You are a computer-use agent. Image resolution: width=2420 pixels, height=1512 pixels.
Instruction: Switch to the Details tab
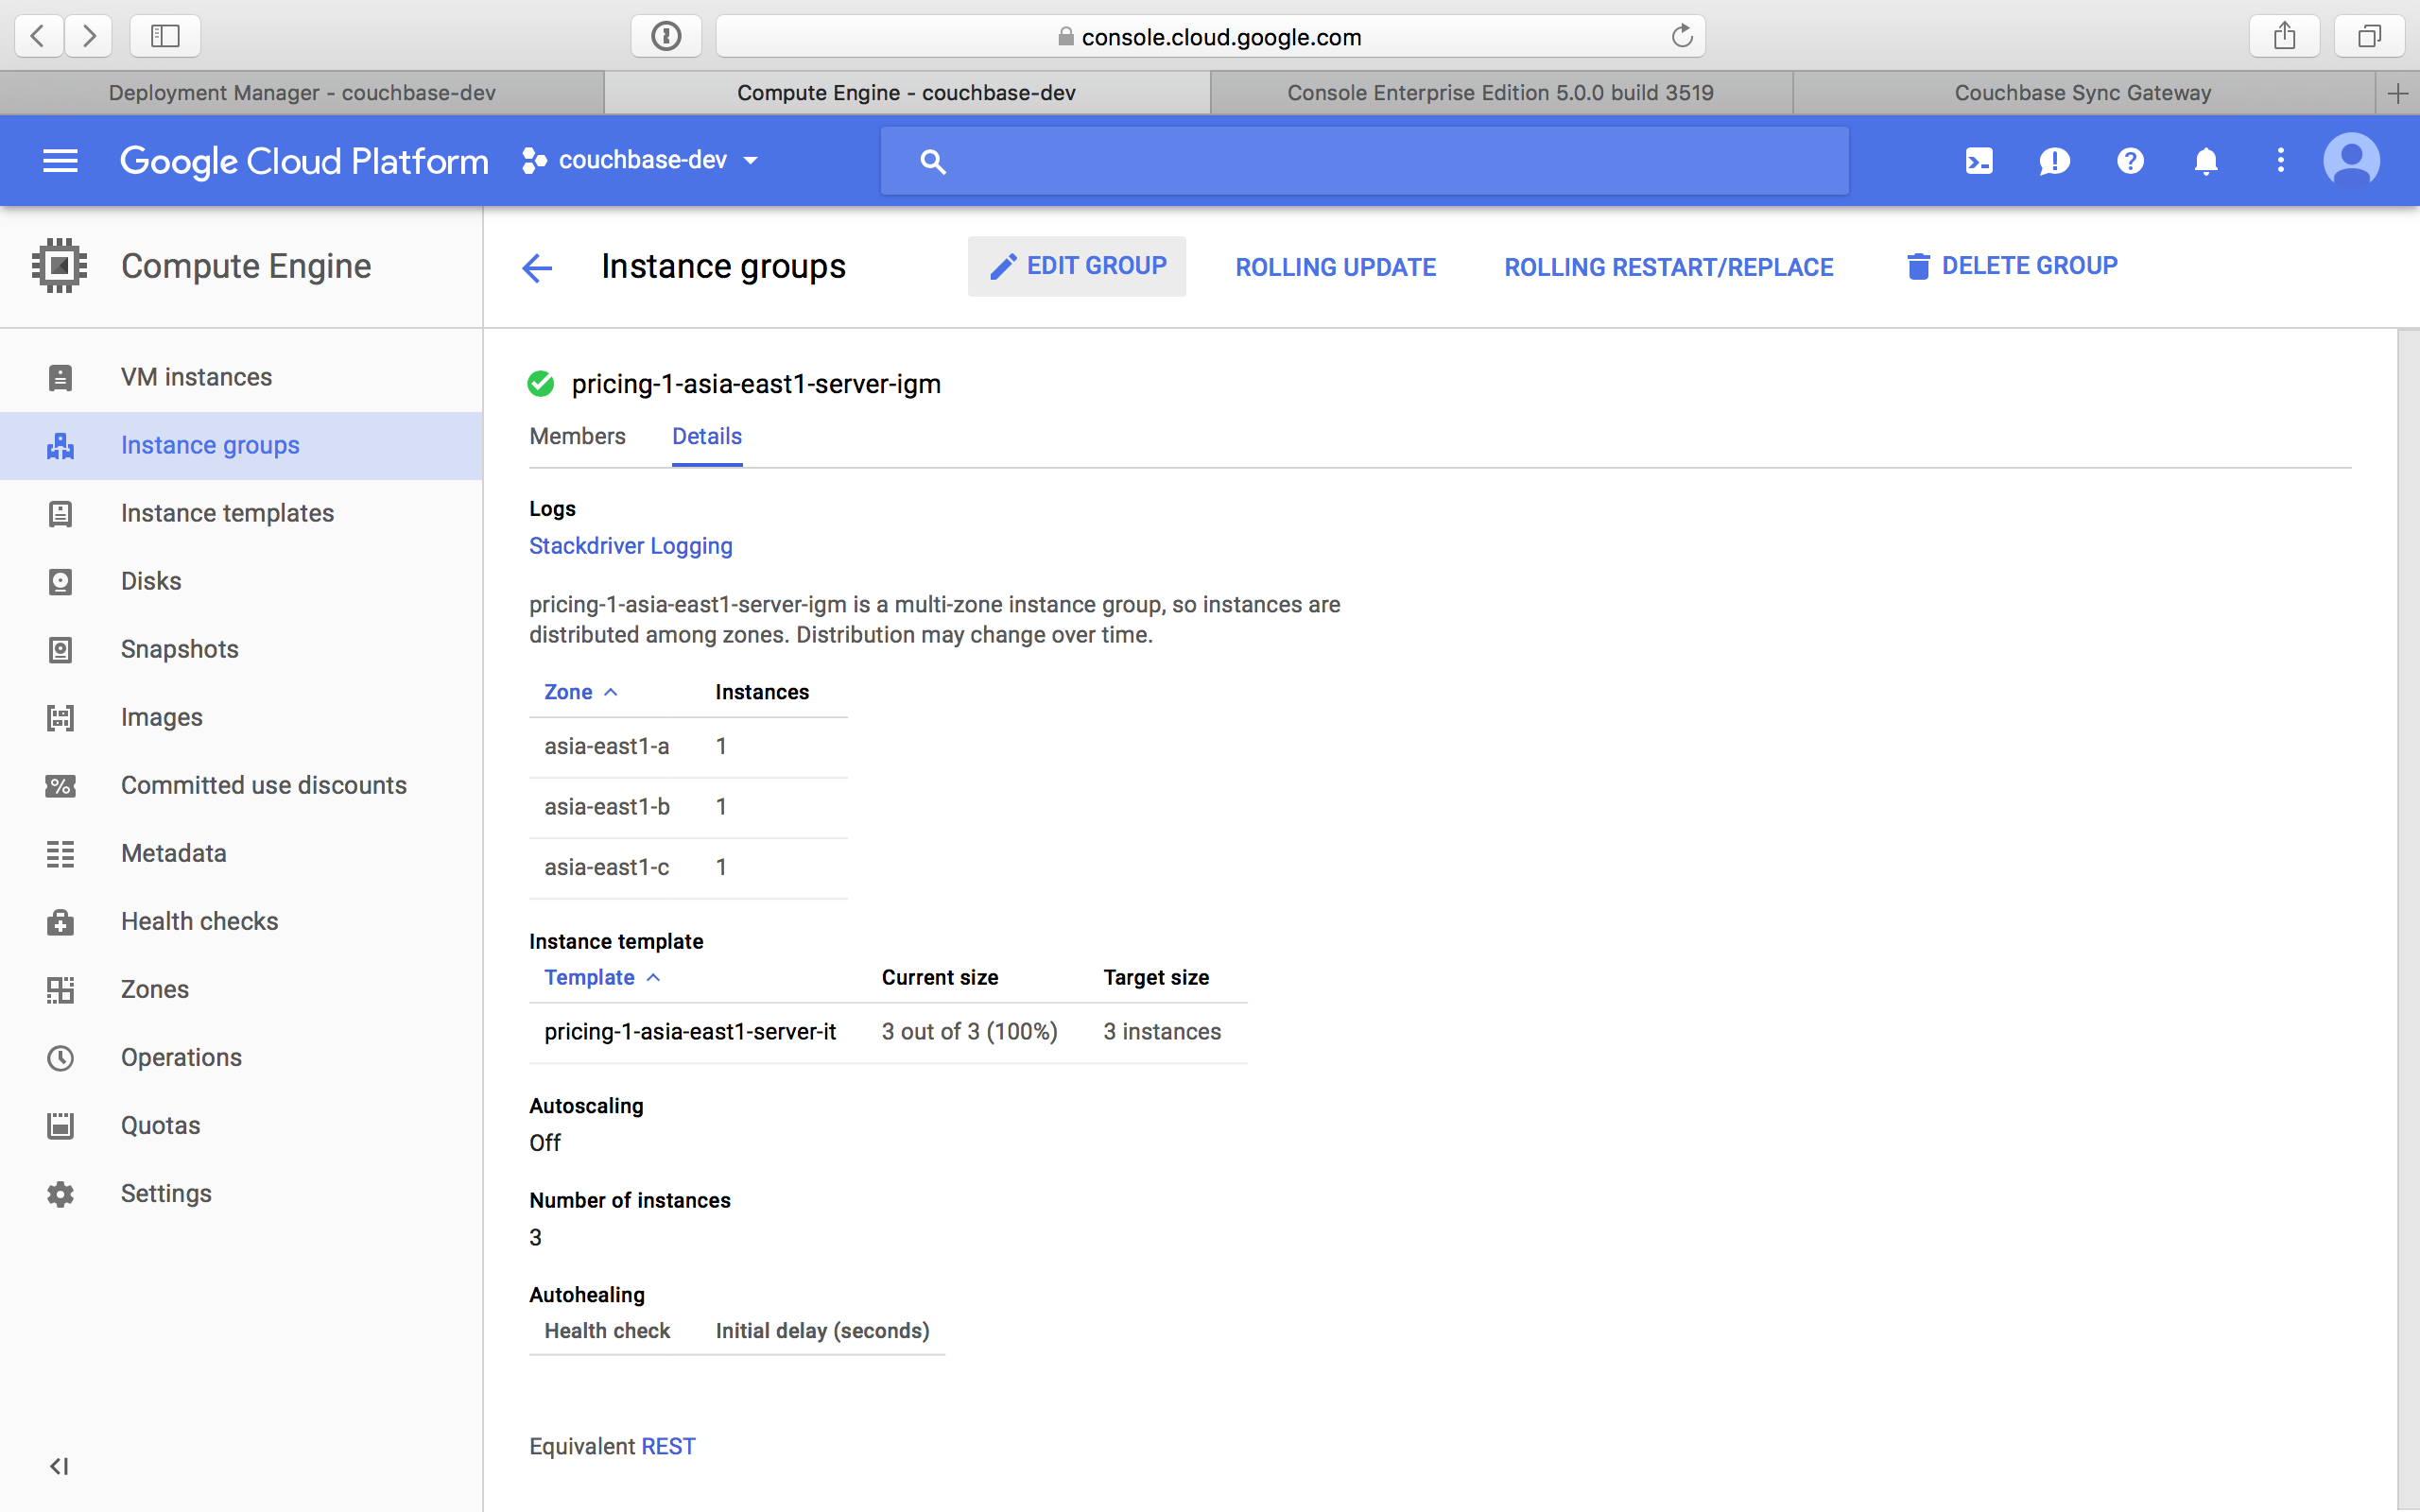tap(707, 434)
